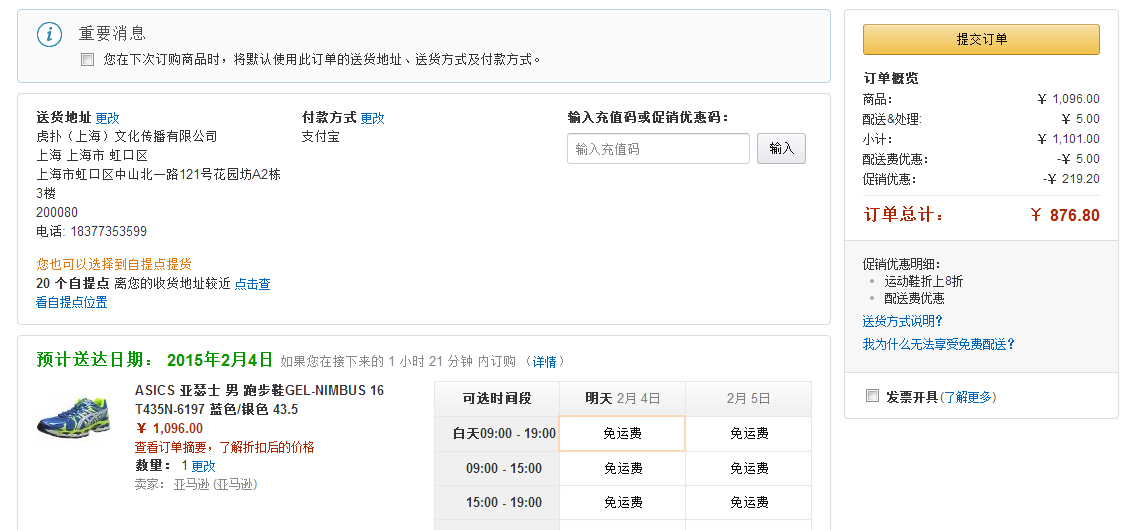Click the 支付宝 payment method text

pyautogui.click(x=321, y=137)
